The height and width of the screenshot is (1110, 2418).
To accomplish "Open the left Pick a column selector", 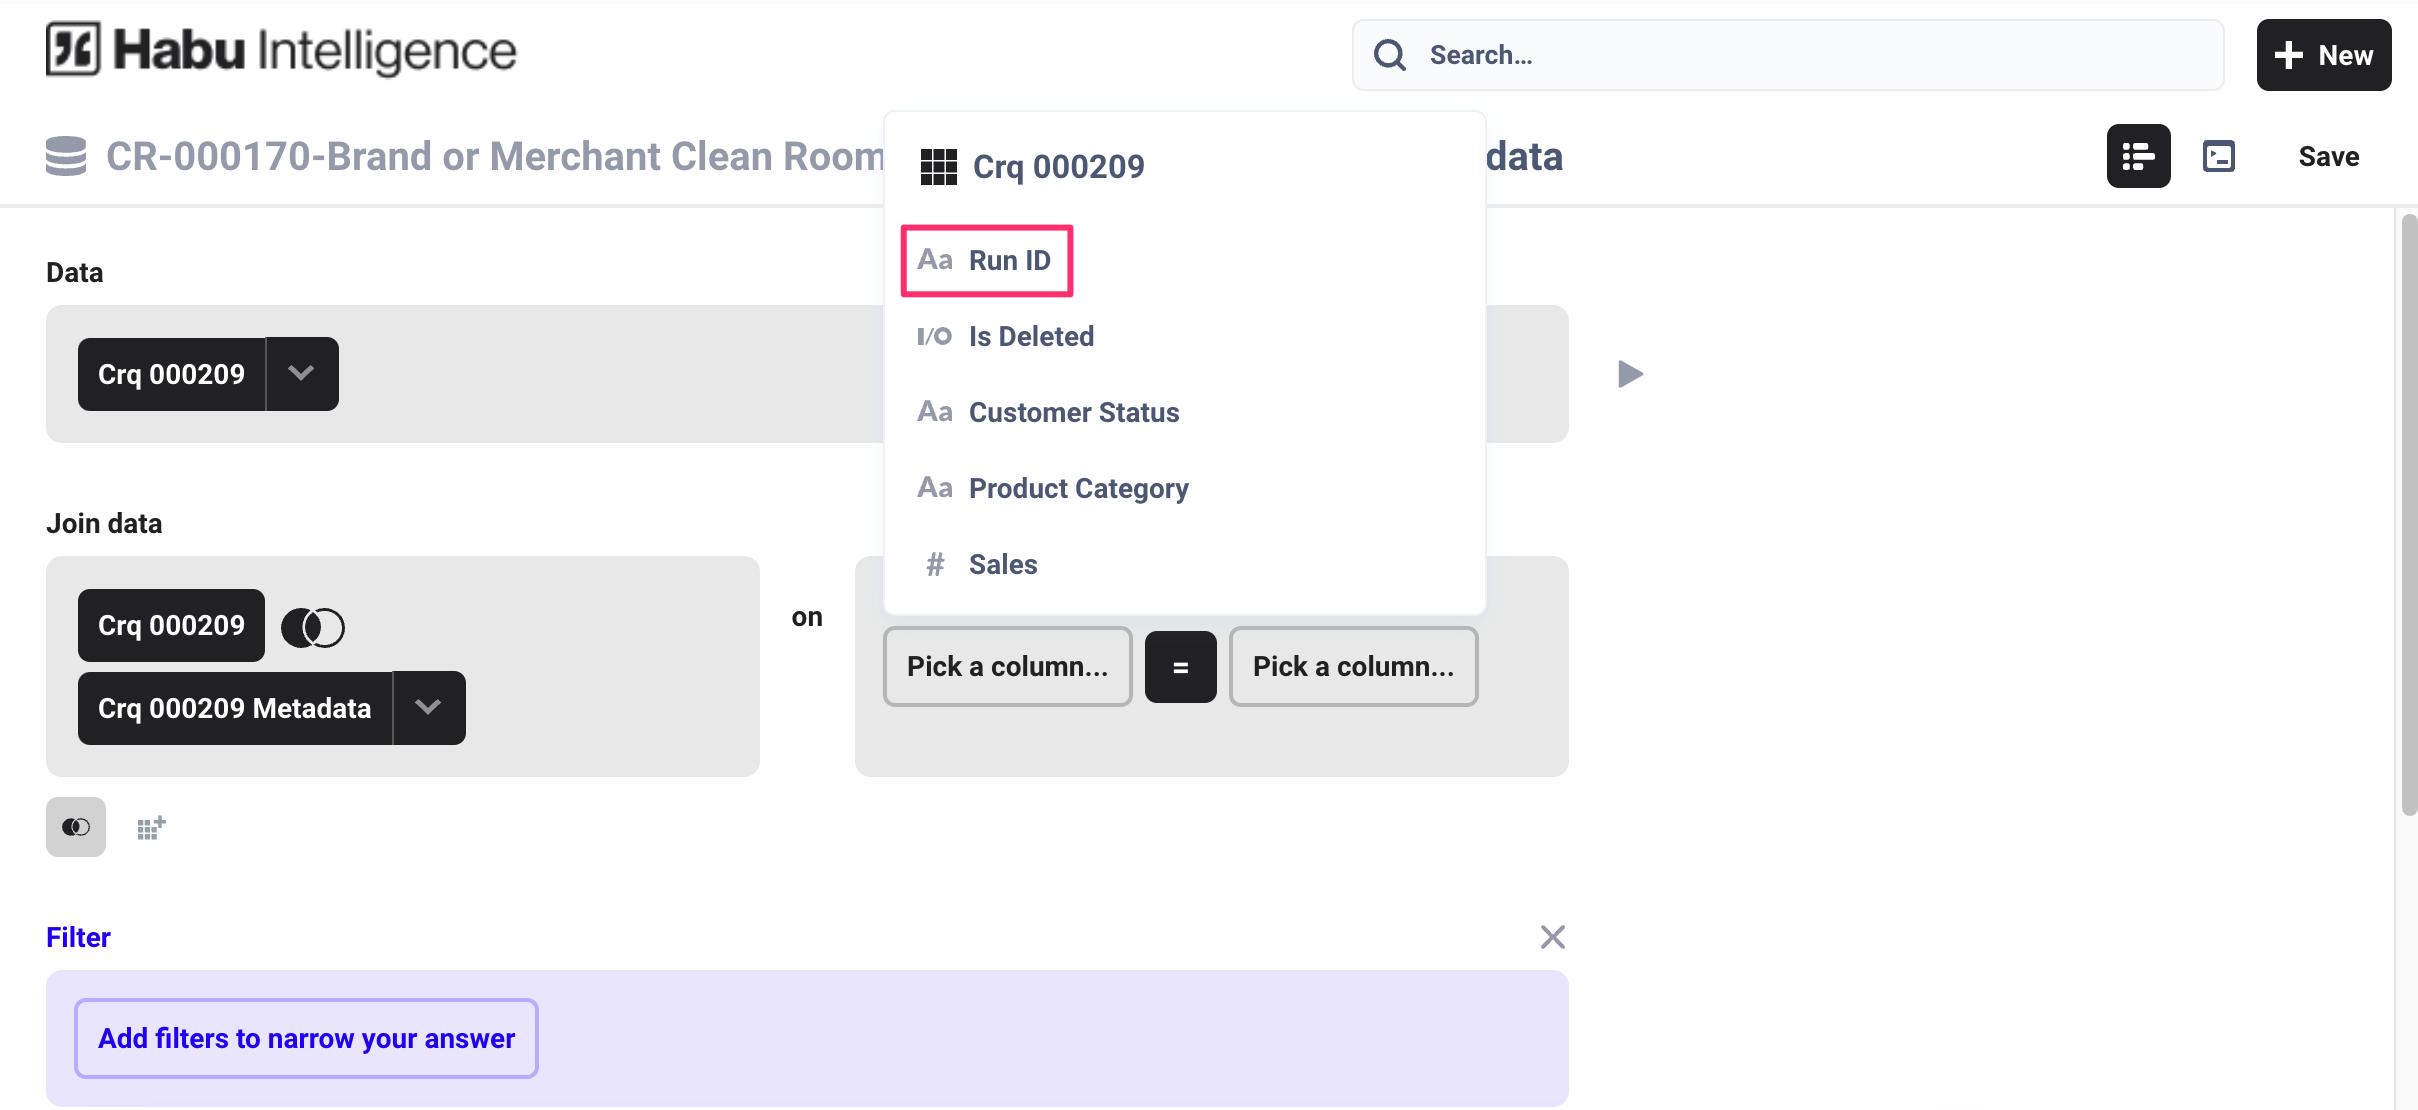I will point(1007,666).
